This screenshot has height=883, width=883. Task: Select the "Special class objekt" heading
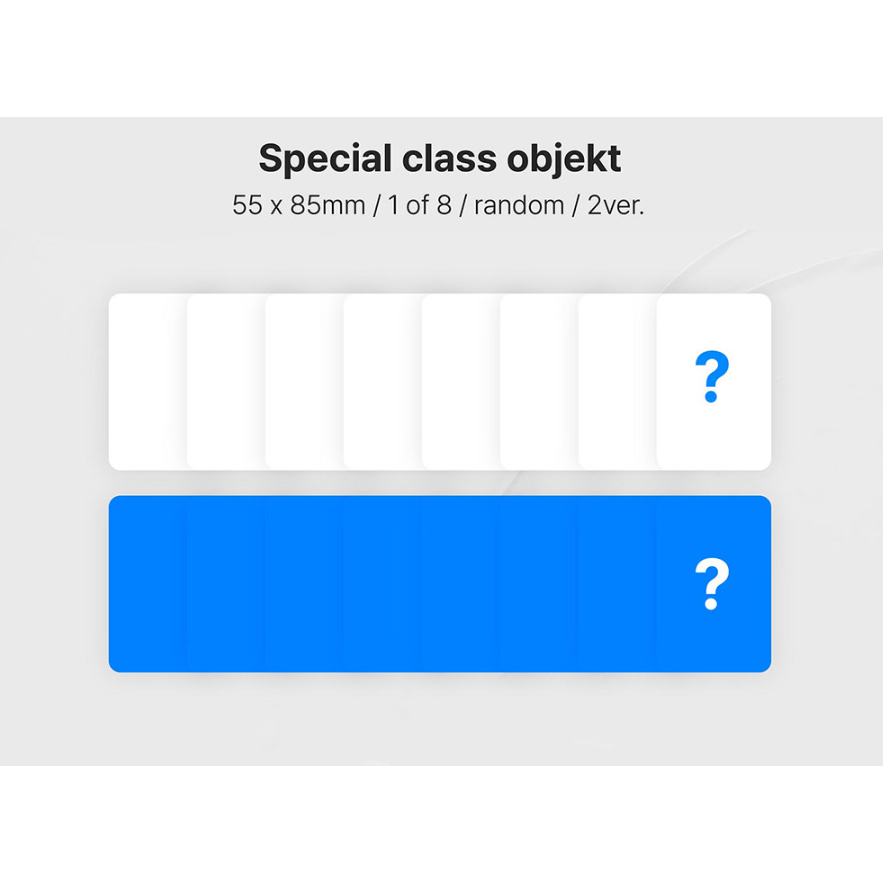click(440, 158)
